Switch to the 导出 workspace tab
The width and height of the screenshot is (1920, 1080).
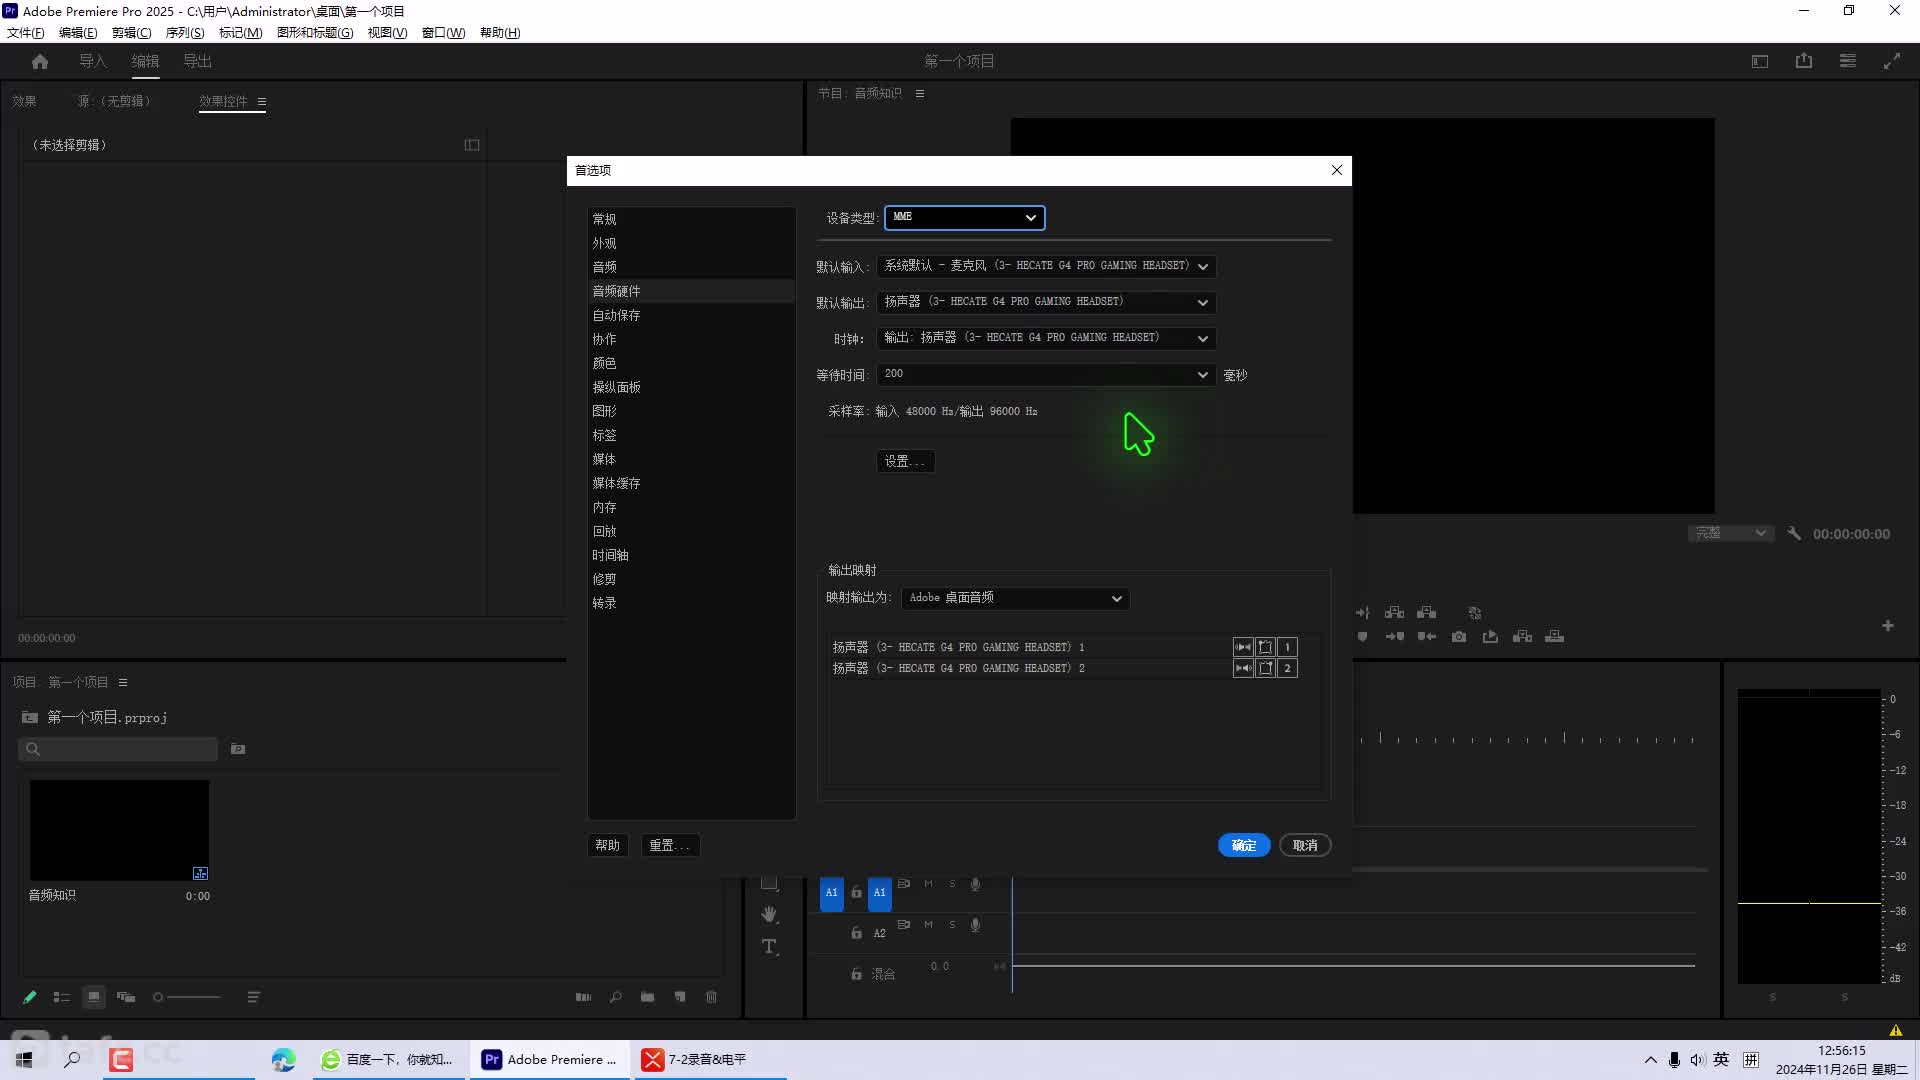click(197, 61)
